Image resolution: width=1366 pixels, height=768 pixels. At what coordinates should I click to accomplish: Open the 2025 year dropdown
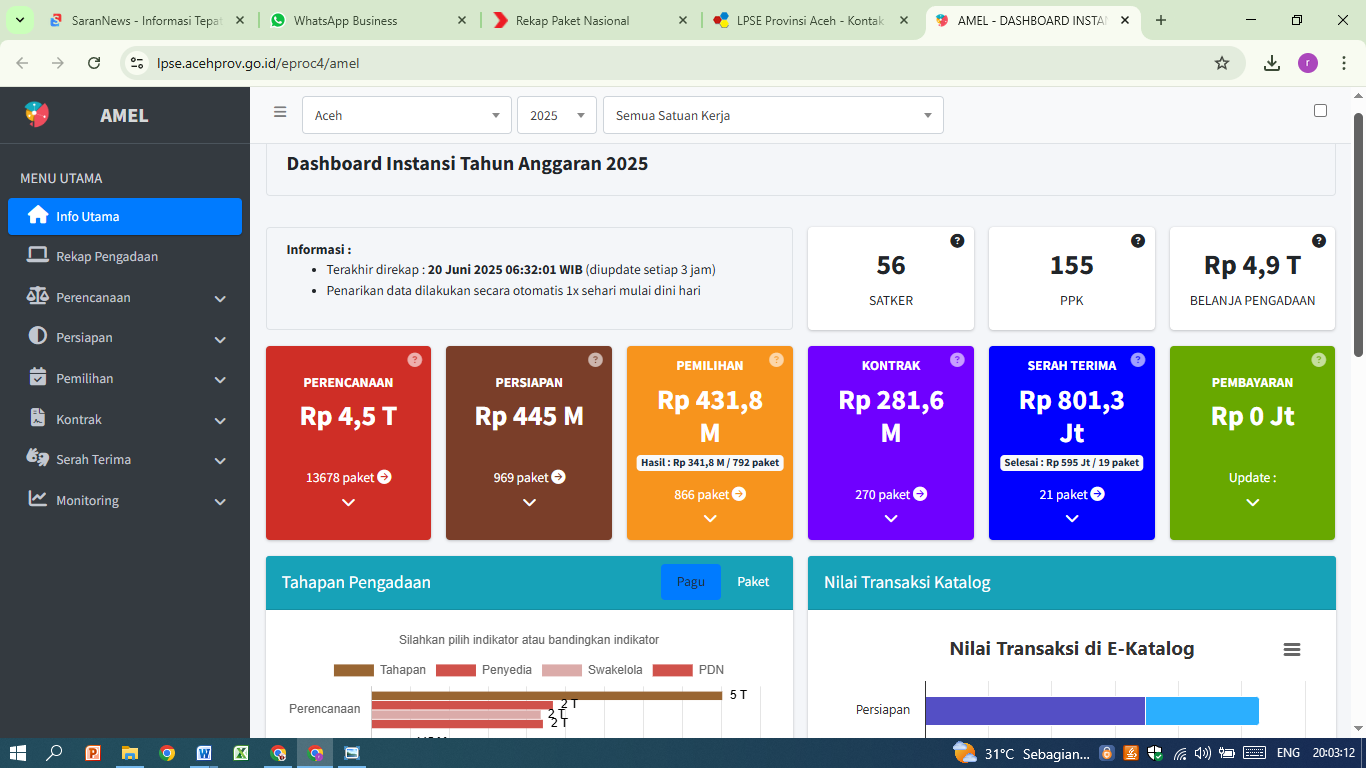tap(556, 115)
